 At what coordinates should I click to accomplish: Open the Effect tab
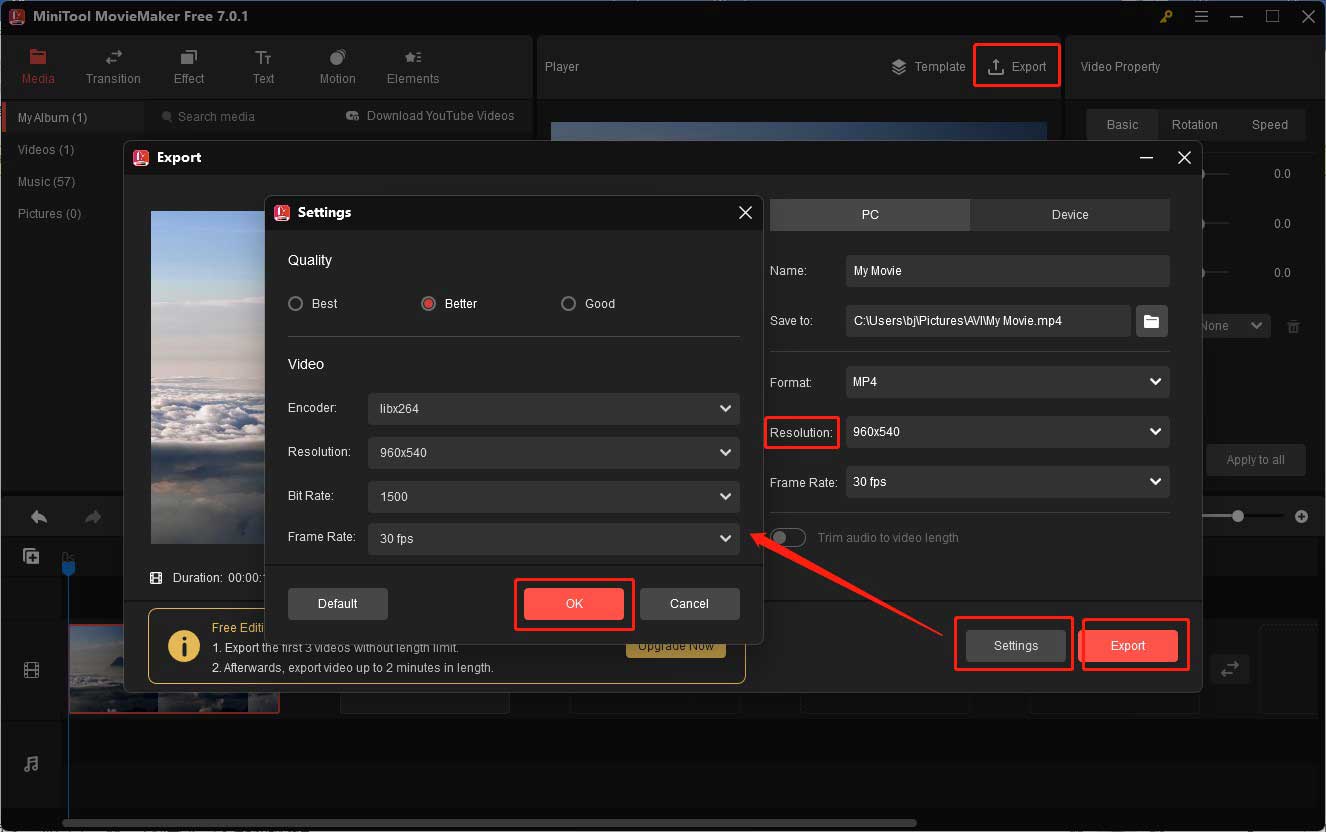[x=188, y=66]
